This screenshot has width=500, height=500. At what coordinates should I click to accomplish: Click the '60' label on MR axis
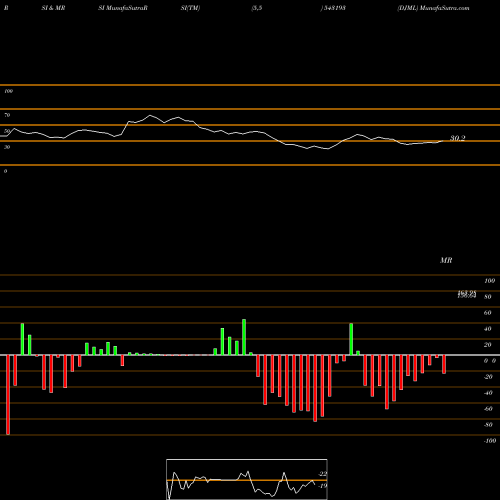point(488,313)
